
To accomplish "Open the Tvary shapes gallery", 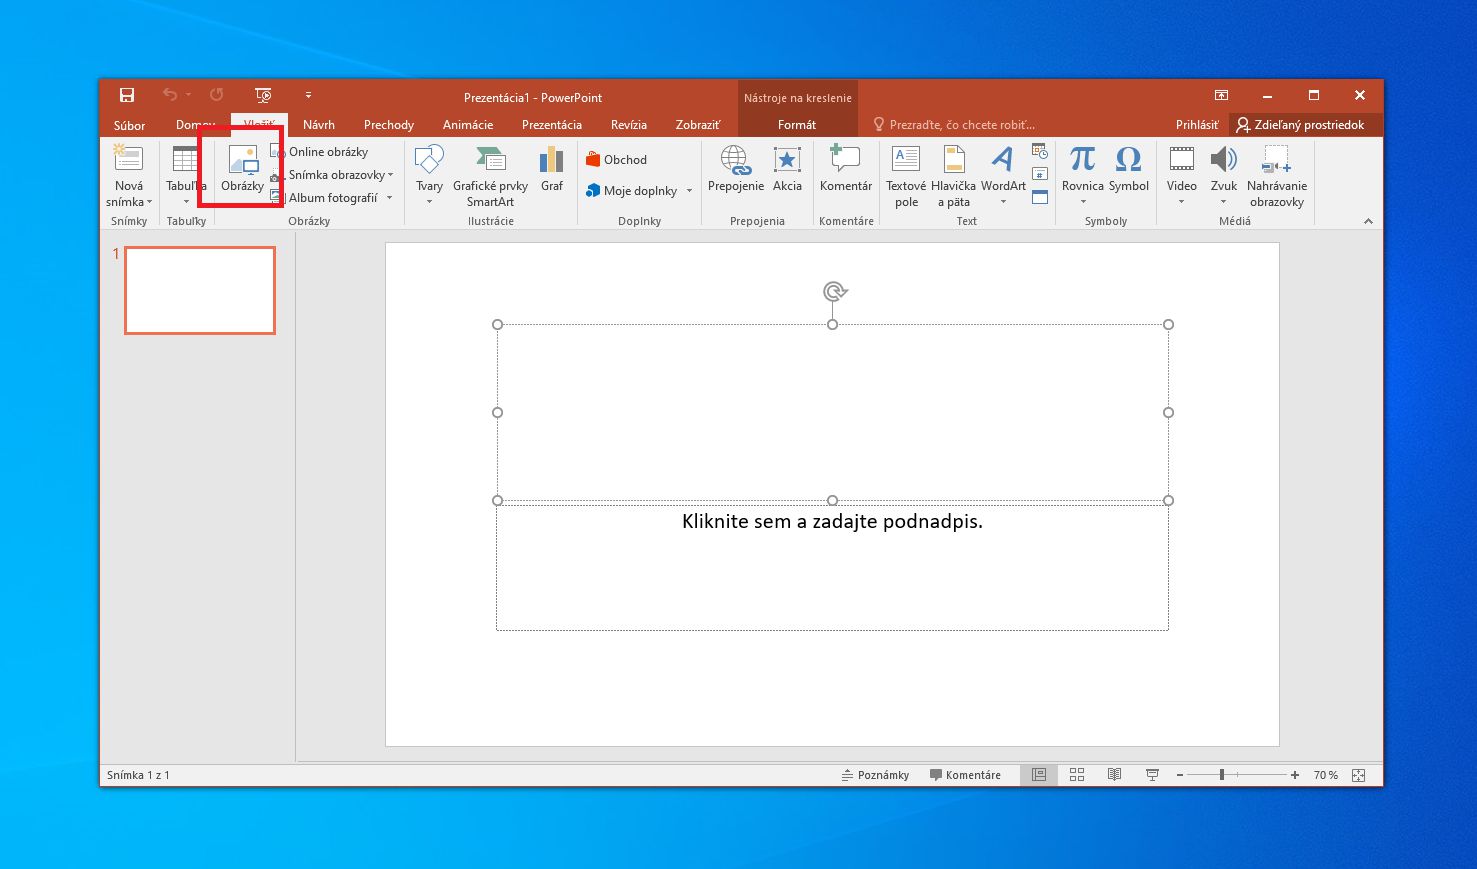I will 429,174.
